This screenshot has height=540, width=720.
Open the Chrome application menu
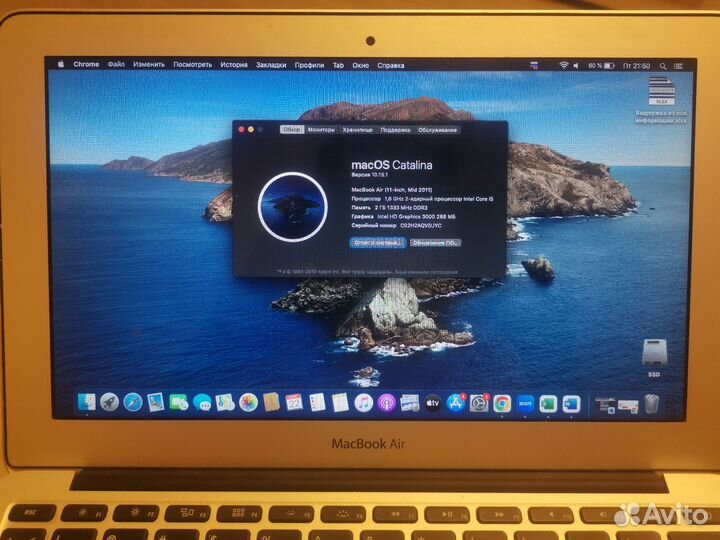coord(86,64)
